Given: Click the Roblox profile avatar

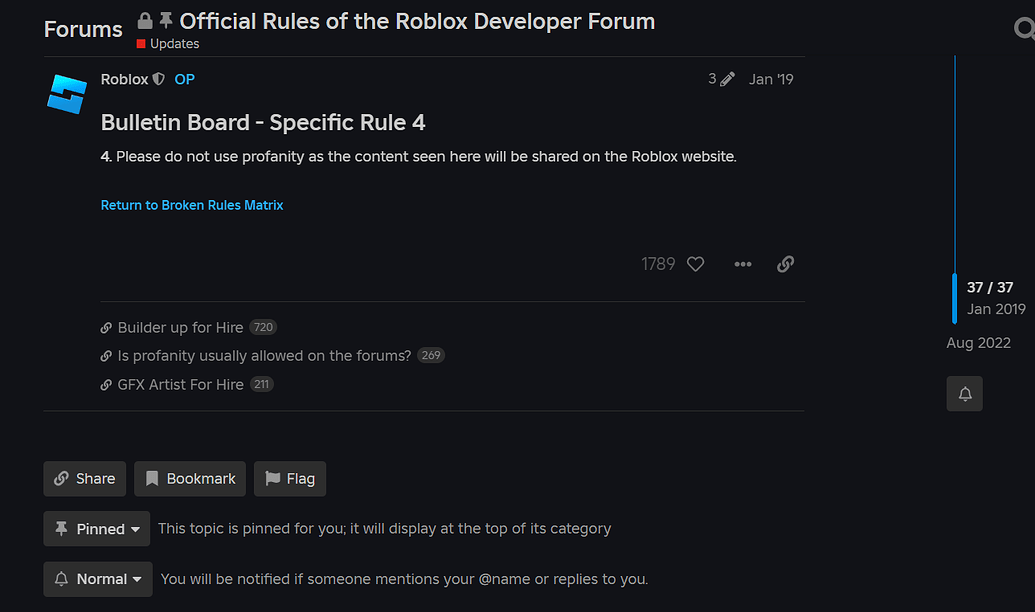Looking at the screenshot, I should (x=66, y=93).
